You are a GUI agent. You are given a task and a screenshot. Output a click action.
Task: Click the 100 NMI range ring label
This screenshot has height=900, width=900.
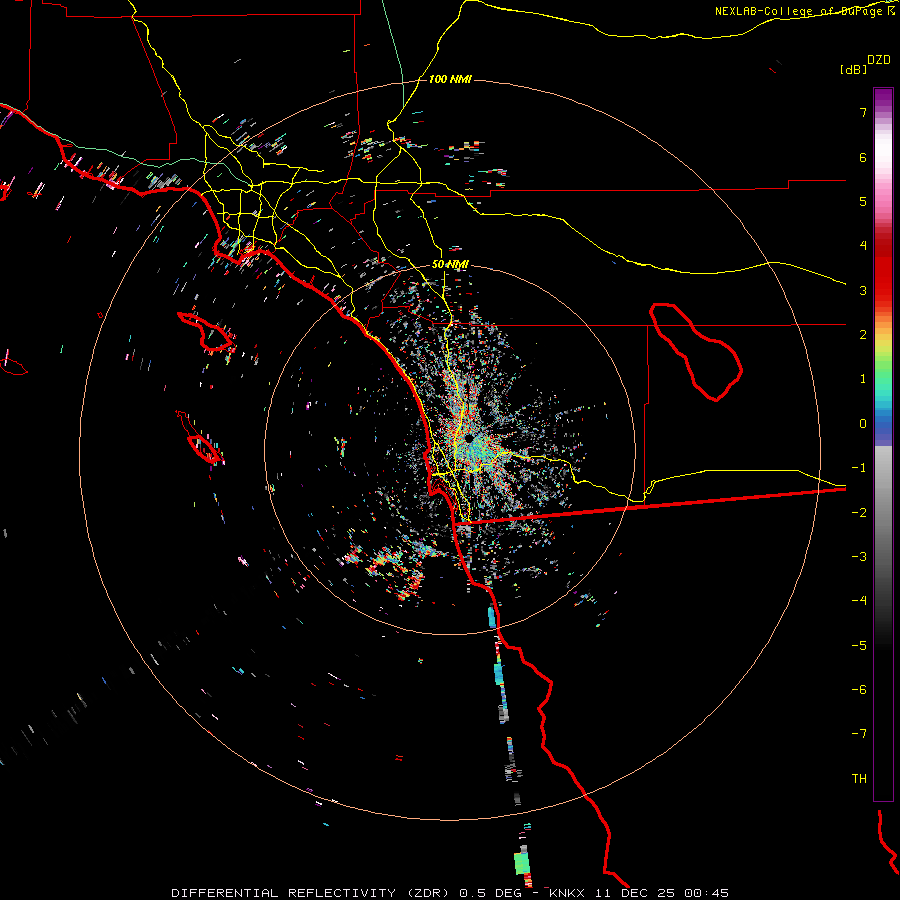point(450,79)
